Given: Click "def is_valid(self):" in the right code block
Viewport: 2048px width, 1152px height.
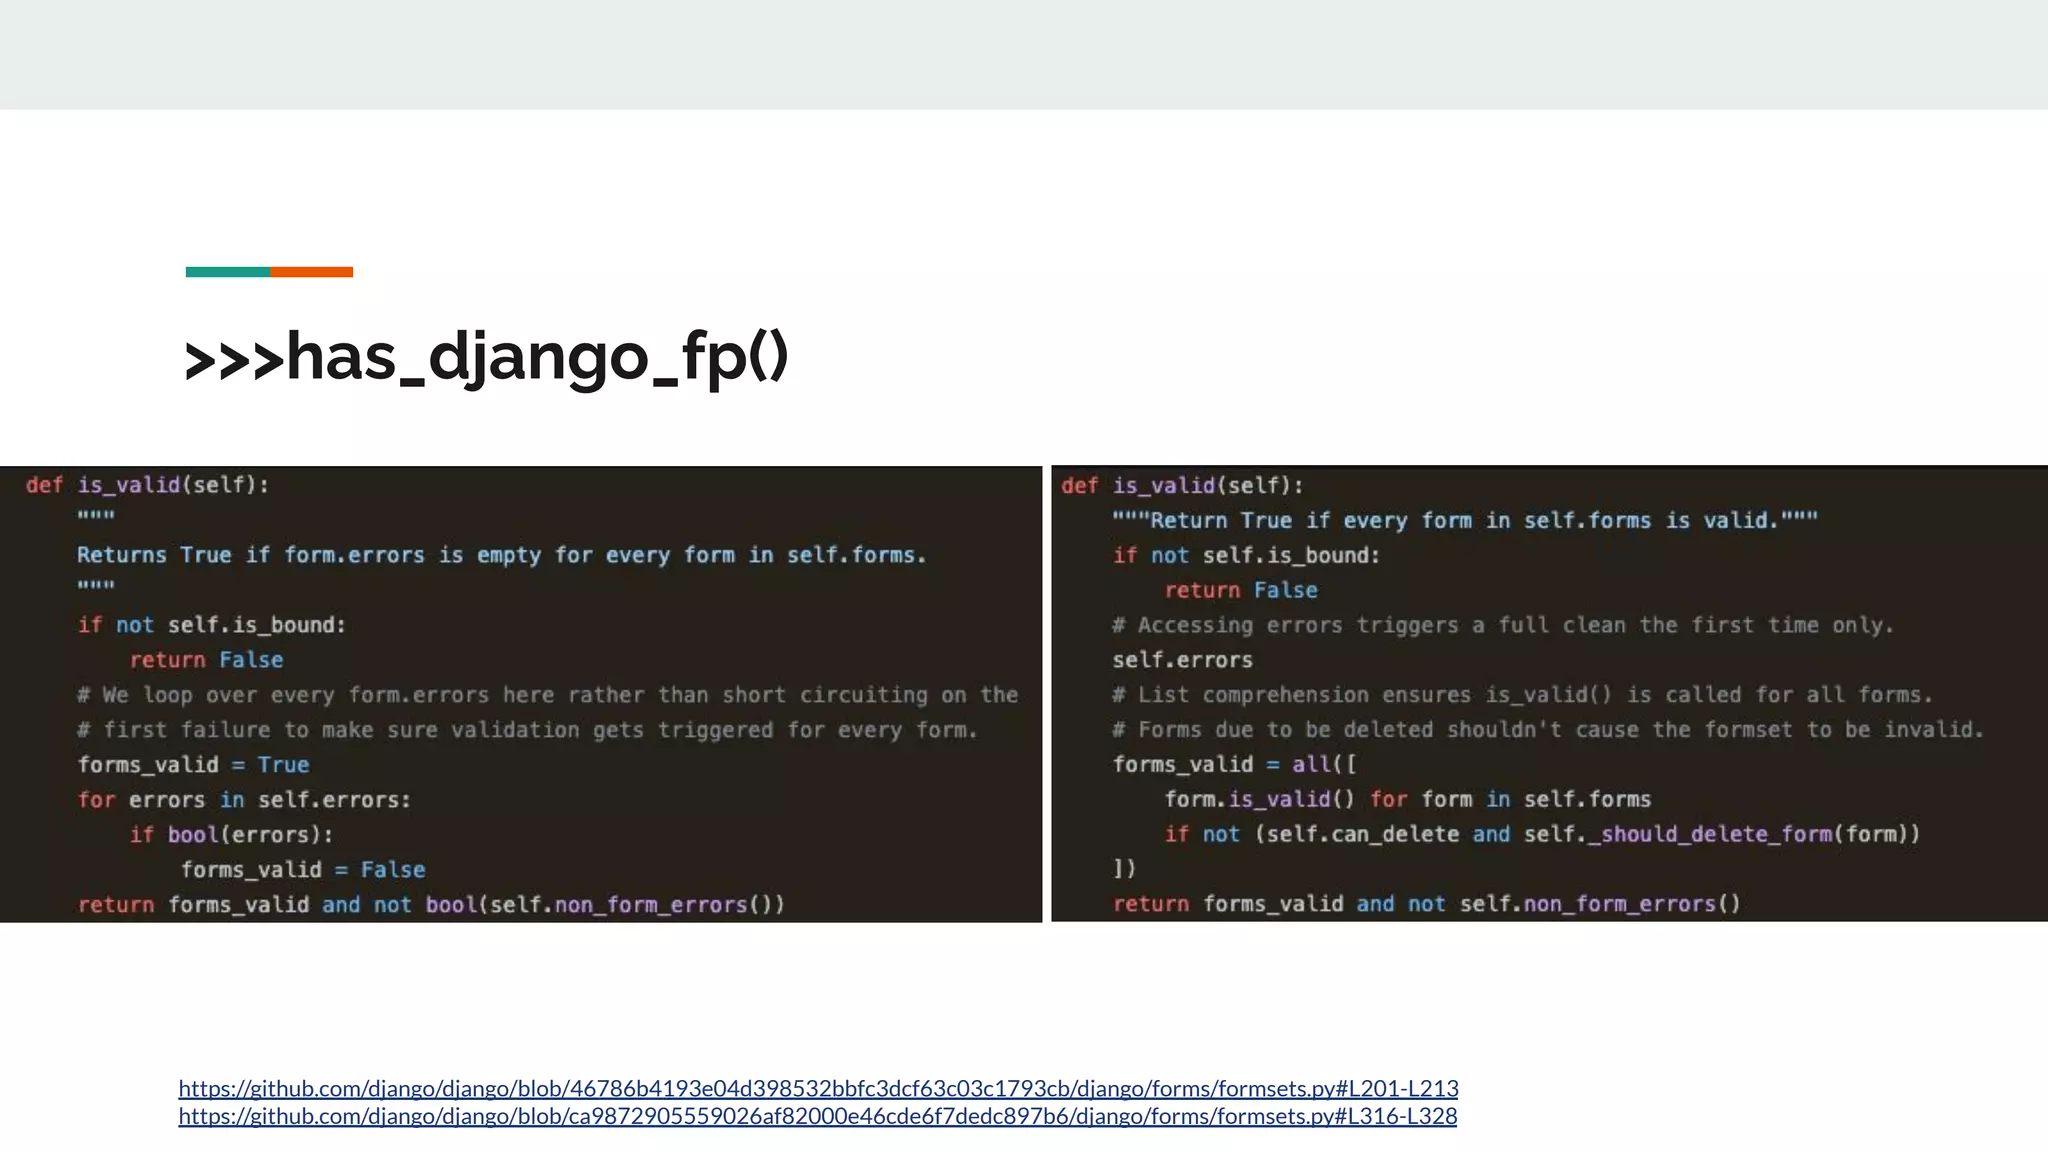Looking at the screenshot, I should 1182,486.
